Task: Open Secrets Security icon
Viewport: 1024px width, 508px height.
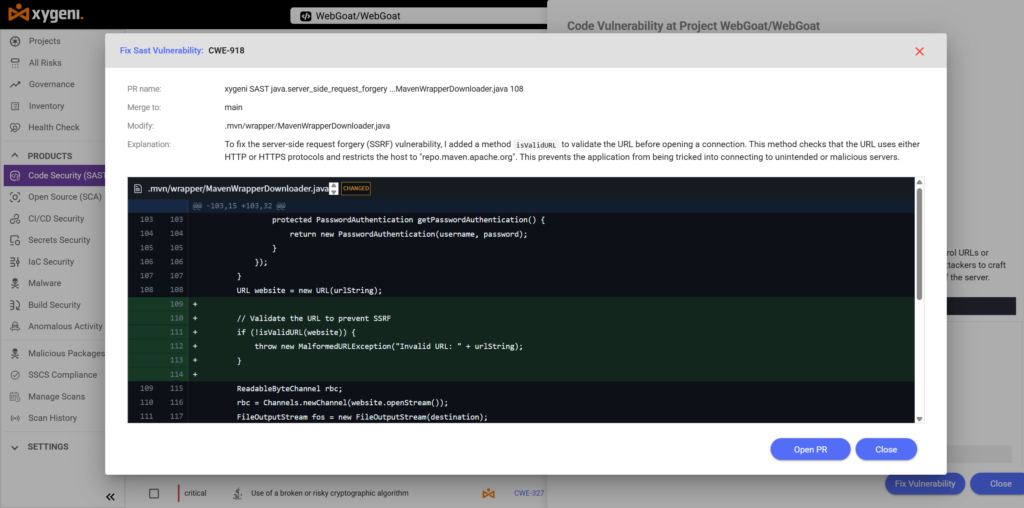Action: (x=15, y=240)
